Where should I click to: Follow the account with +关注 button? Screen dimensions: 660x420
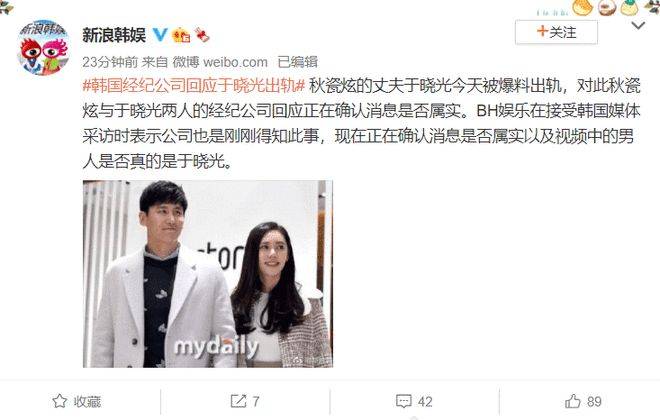coord(556,32)
